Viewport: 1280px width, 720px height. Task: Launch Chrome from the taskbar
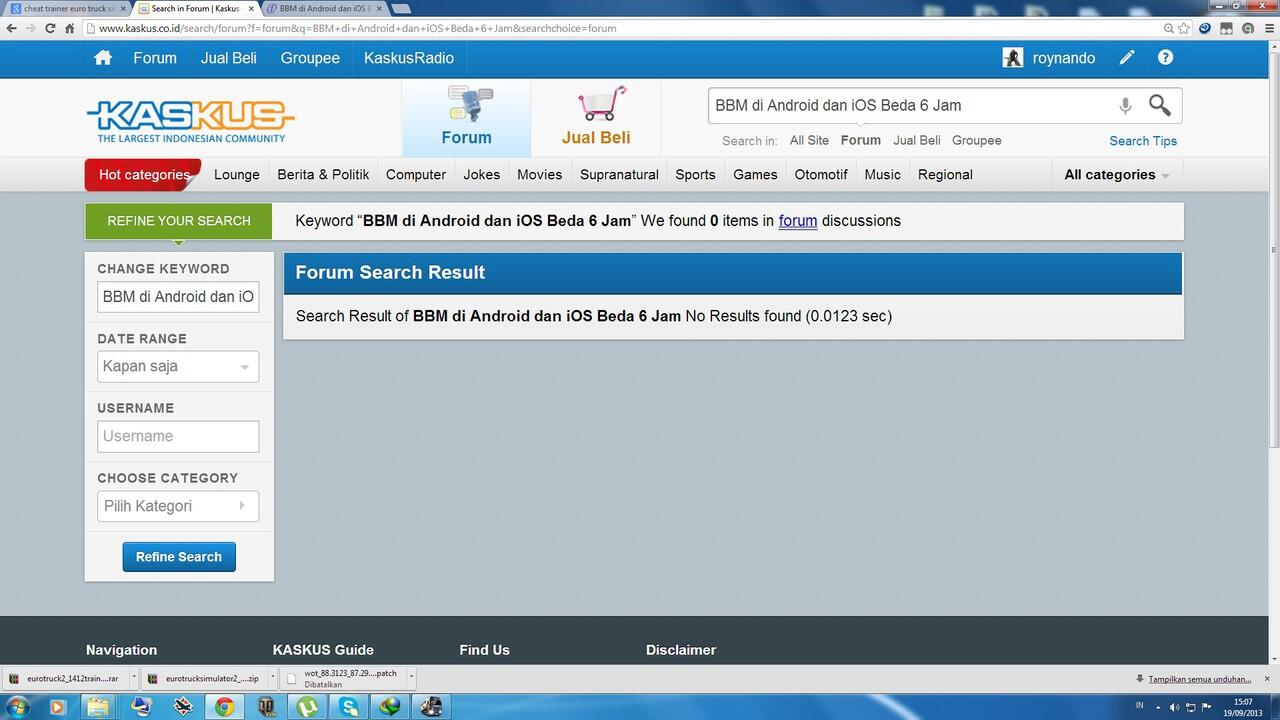pos(224,707)
